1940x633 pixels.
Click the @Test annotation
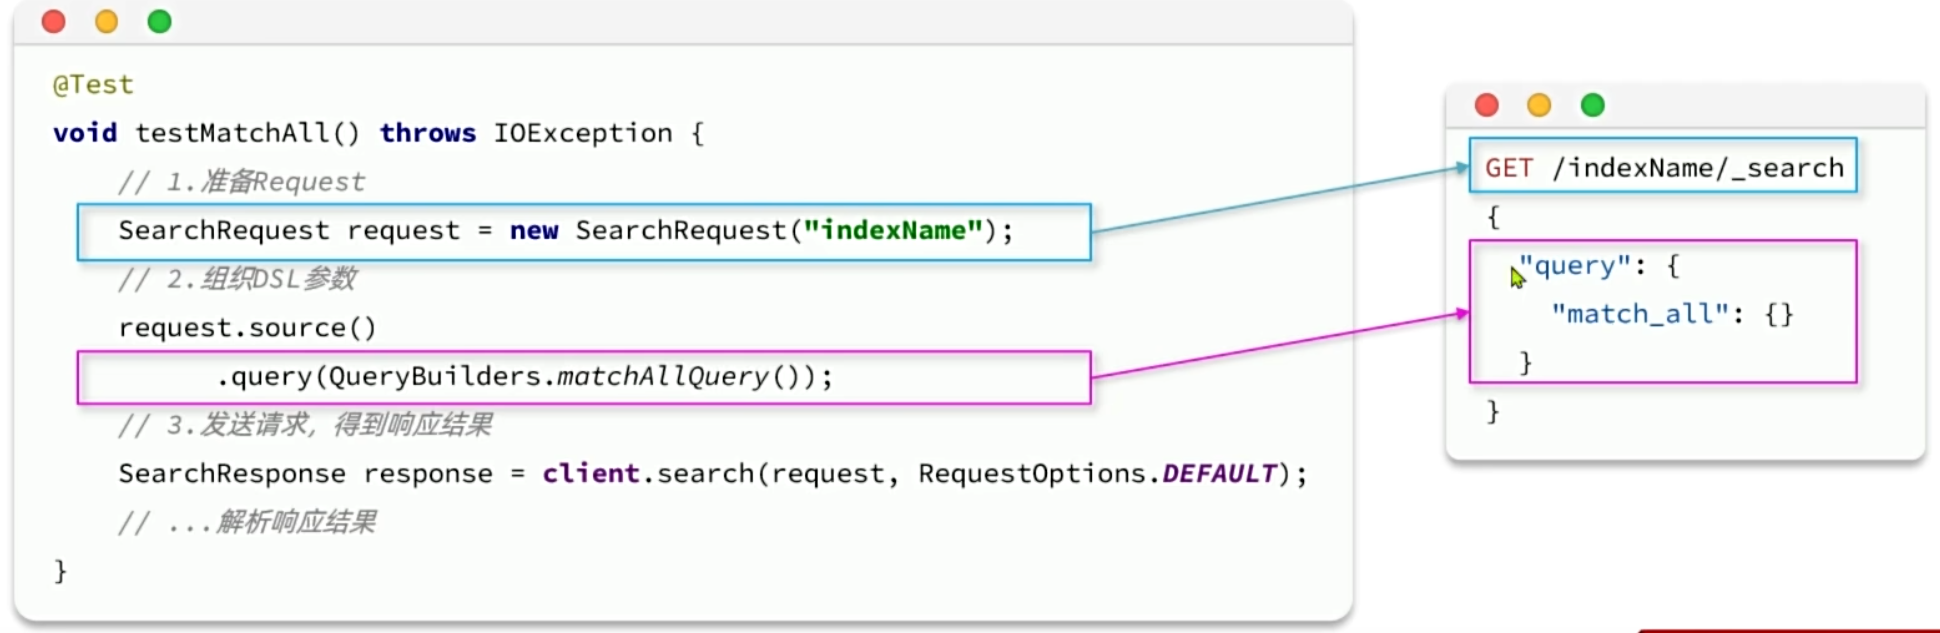93,85
